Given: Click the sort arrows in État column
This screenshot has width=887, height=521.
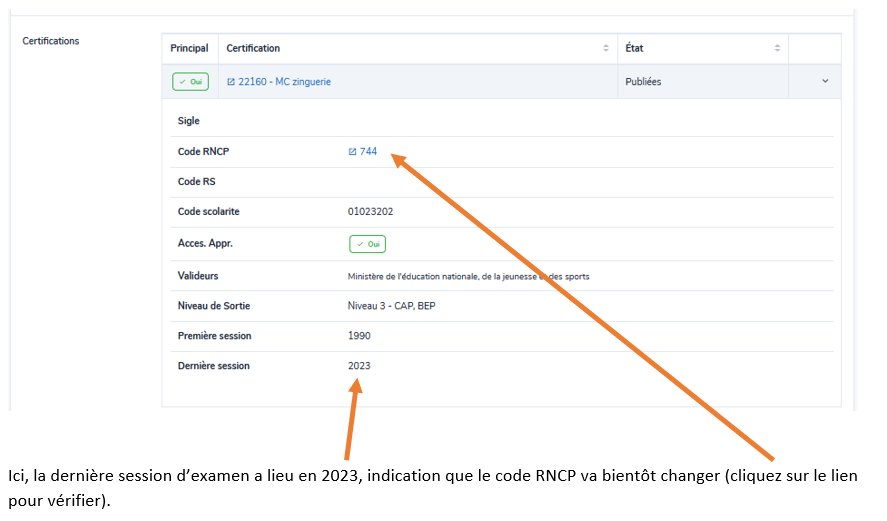Looking at the screenshot, I should click(x=777, y=48).
